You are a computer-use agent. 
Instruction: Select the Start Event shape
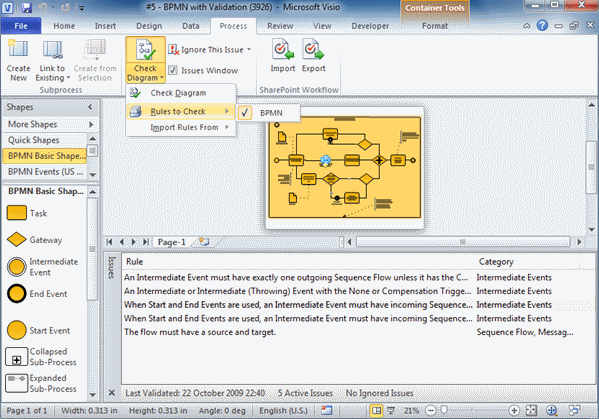pos(16,330)
